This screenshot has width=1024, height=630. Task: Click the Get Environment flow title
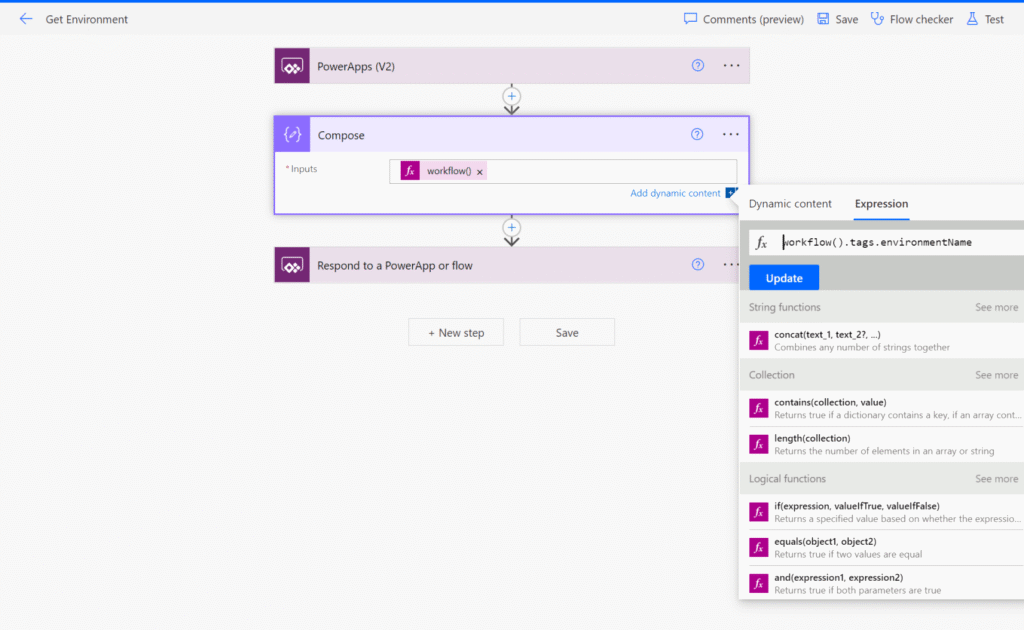point(86,19)
